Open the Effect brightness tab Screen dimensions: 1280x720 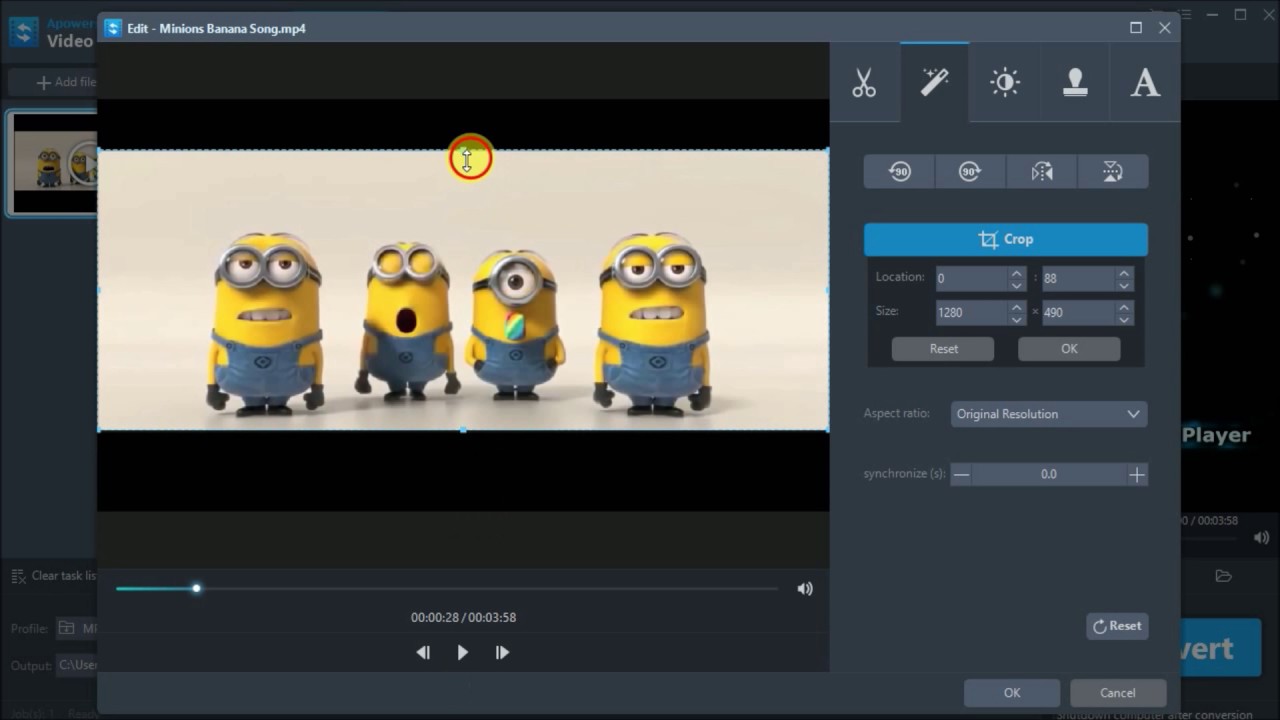pyautogui.click(x=1004, y=82)
